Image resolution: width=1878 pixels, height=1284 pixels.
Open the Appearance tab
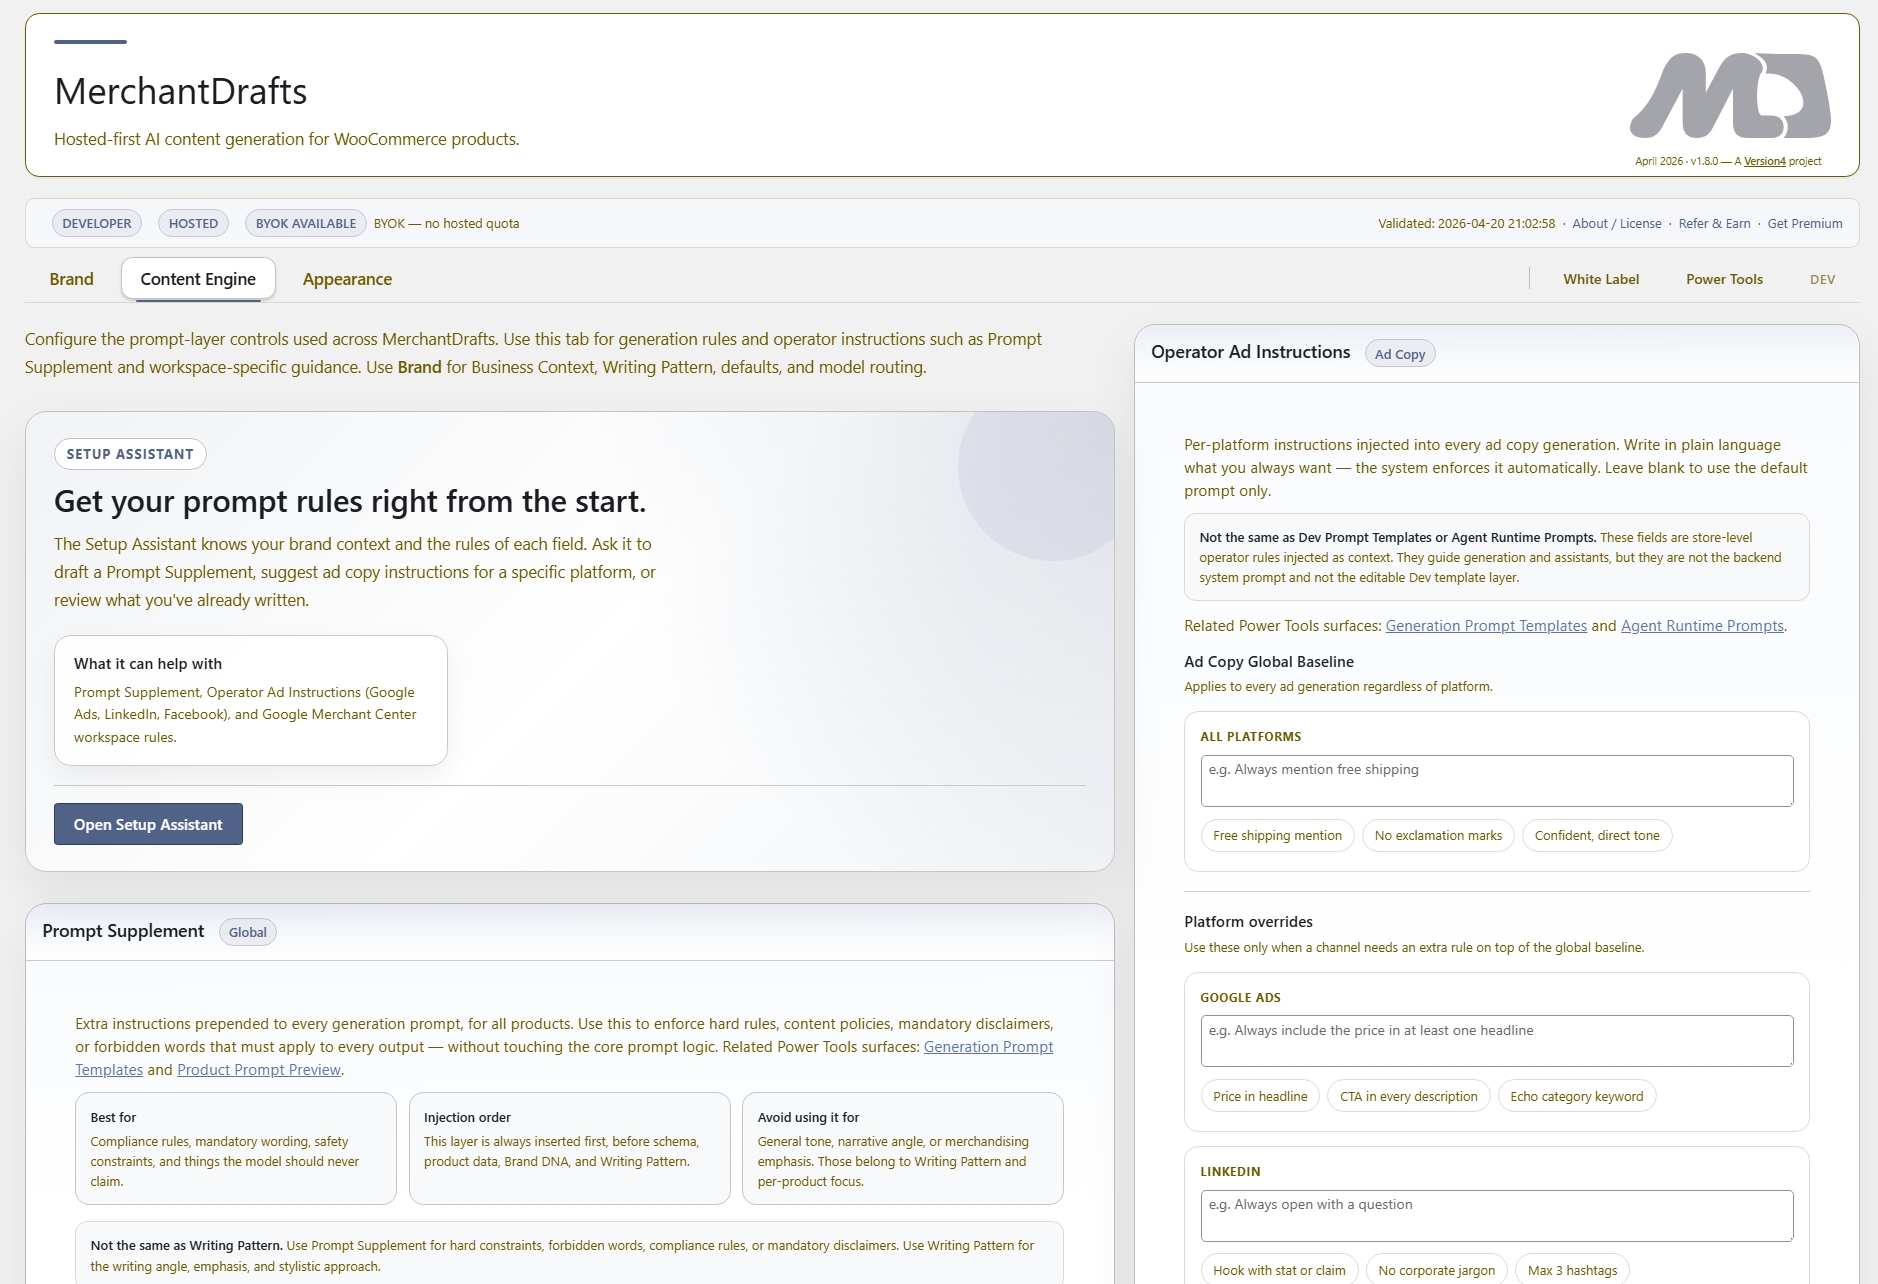tap(347, 279)
